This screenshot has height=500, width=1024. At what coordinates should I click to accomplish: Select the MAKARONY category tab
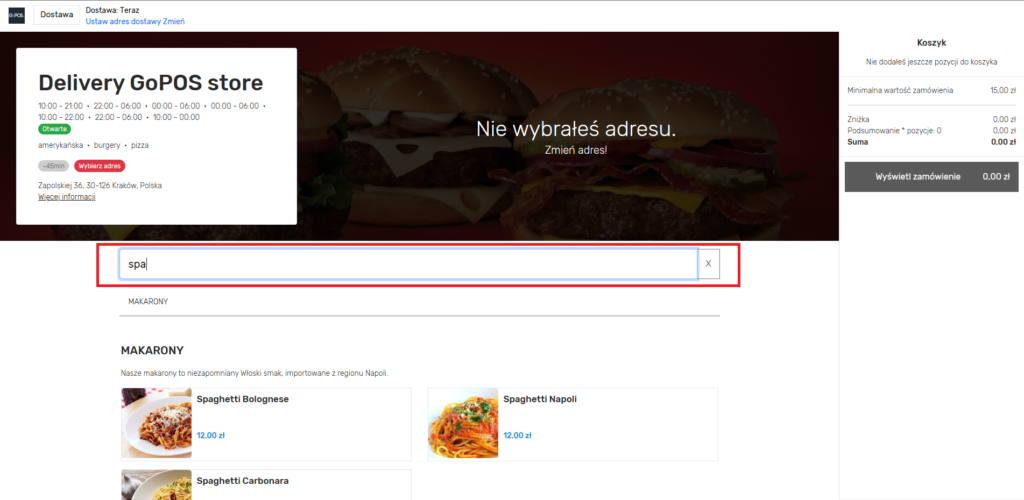pos(148,302)
